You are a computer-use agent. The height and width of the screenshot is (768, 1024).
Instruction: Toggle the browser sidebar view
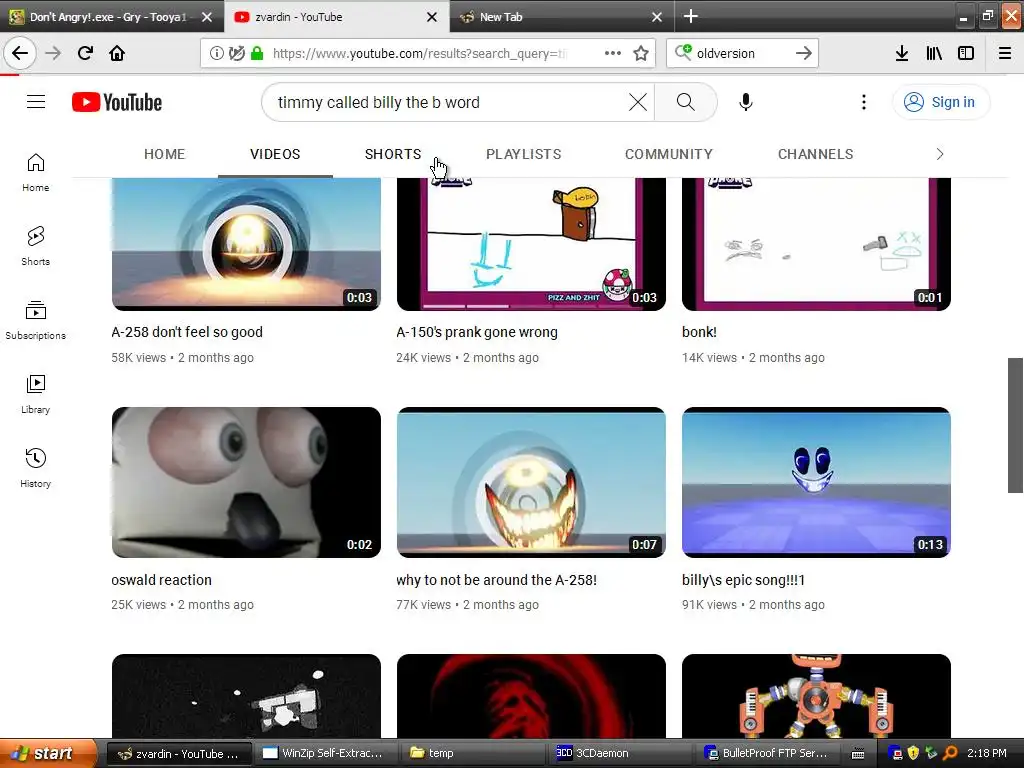pyautogui.click(x=966, y=53)
